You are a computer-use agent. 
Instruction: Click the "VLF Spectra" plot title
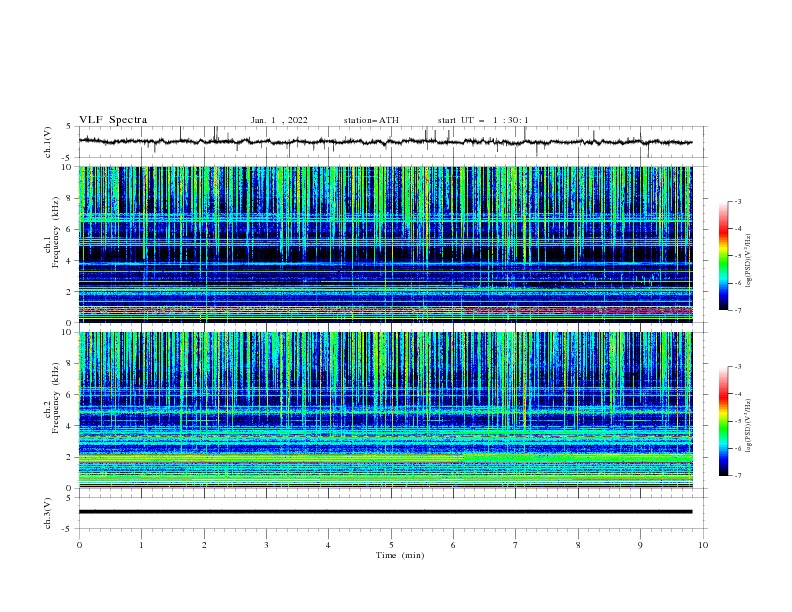point(113,120)
